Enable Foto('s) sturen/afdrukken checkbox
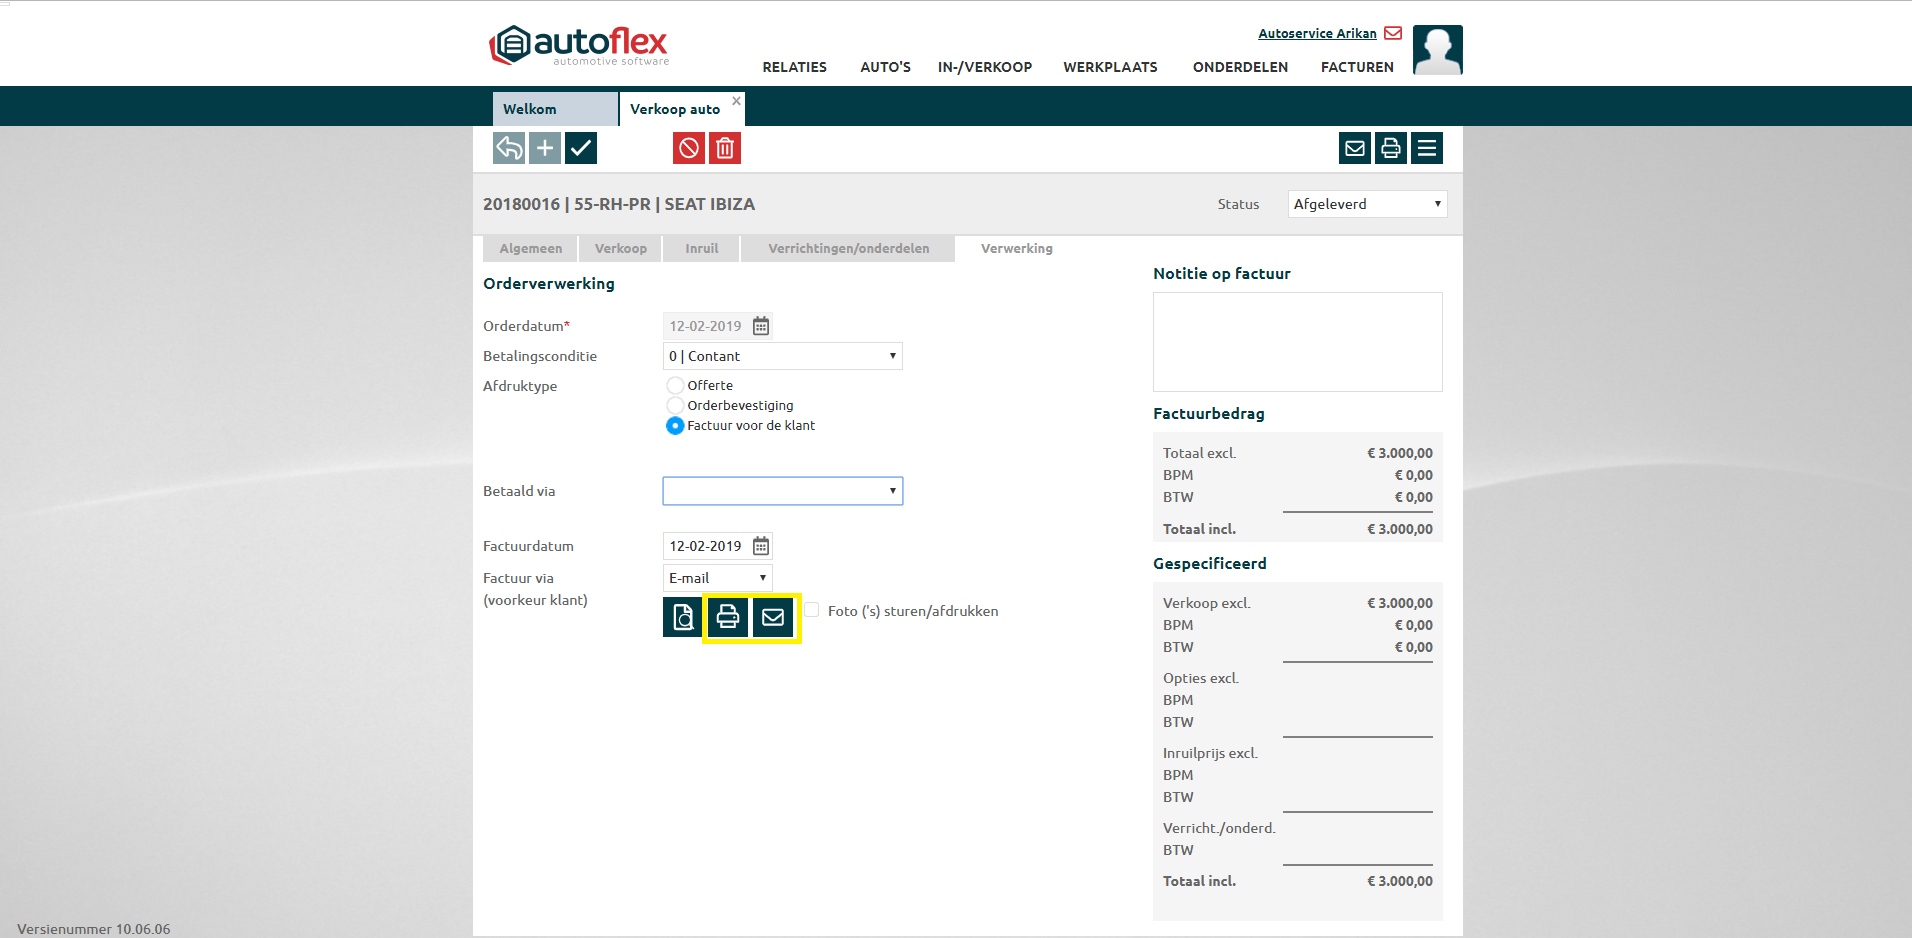 (x=812, y=610)
